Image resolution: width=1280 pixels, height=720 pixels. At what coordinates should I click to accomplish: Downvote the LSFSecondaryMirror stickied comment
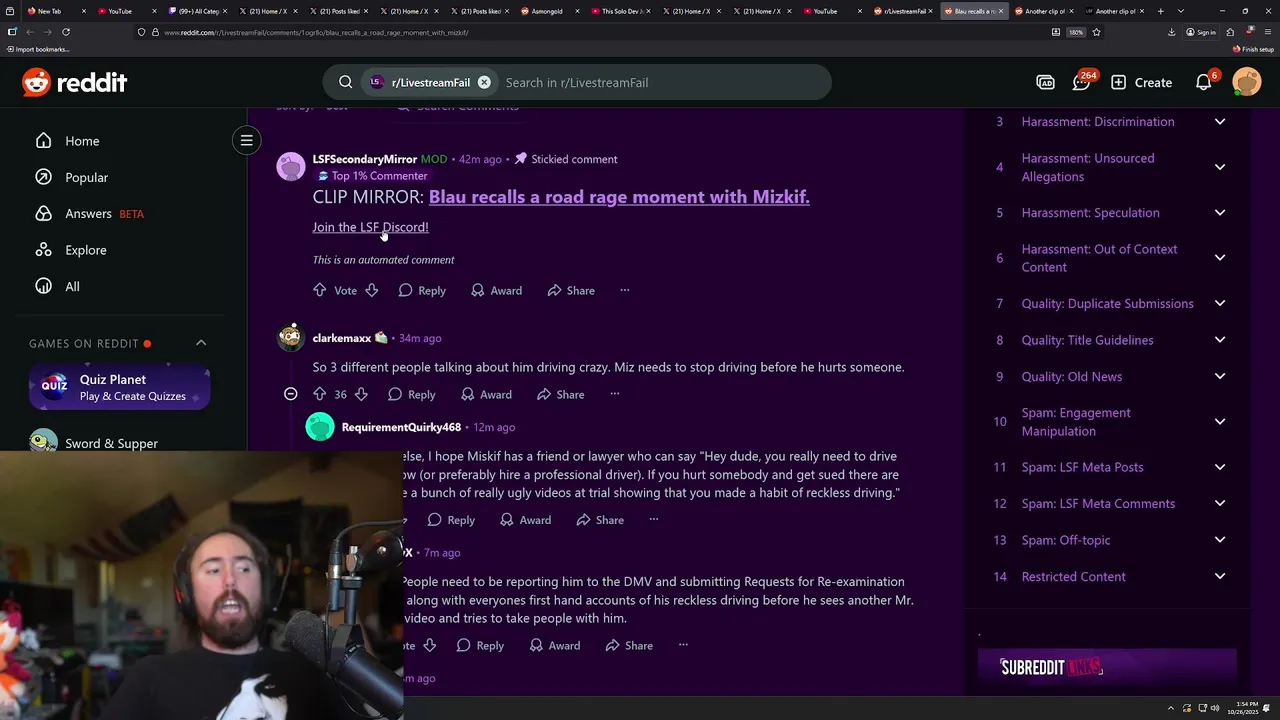coord(372,290)
